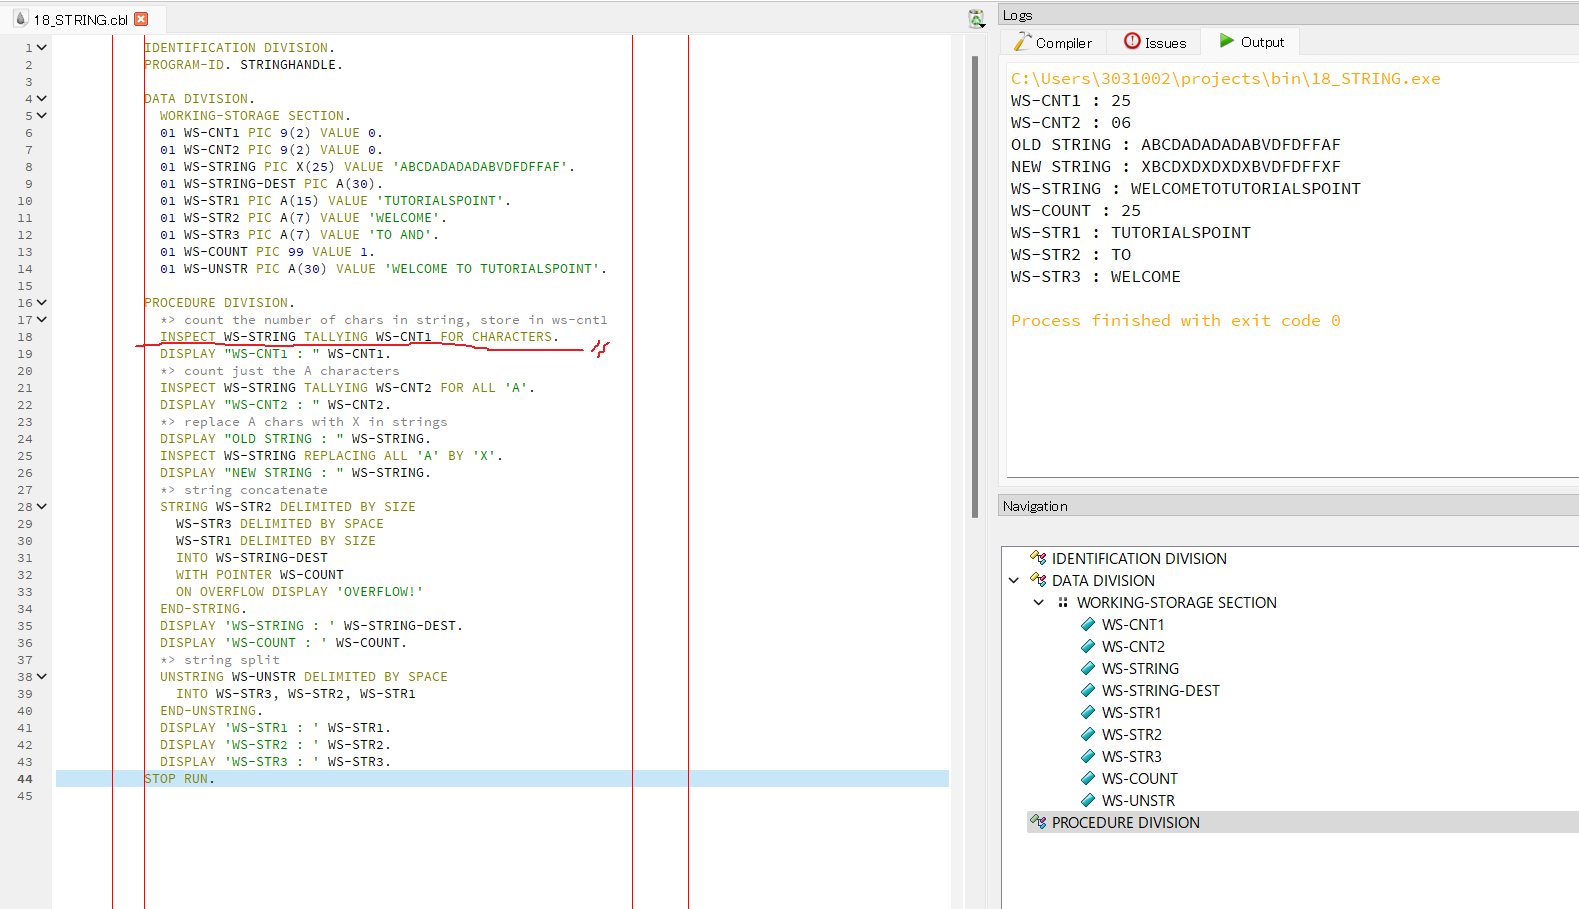Click the green Output play icon
1579x909 pixels.
tap(1227, 41)
